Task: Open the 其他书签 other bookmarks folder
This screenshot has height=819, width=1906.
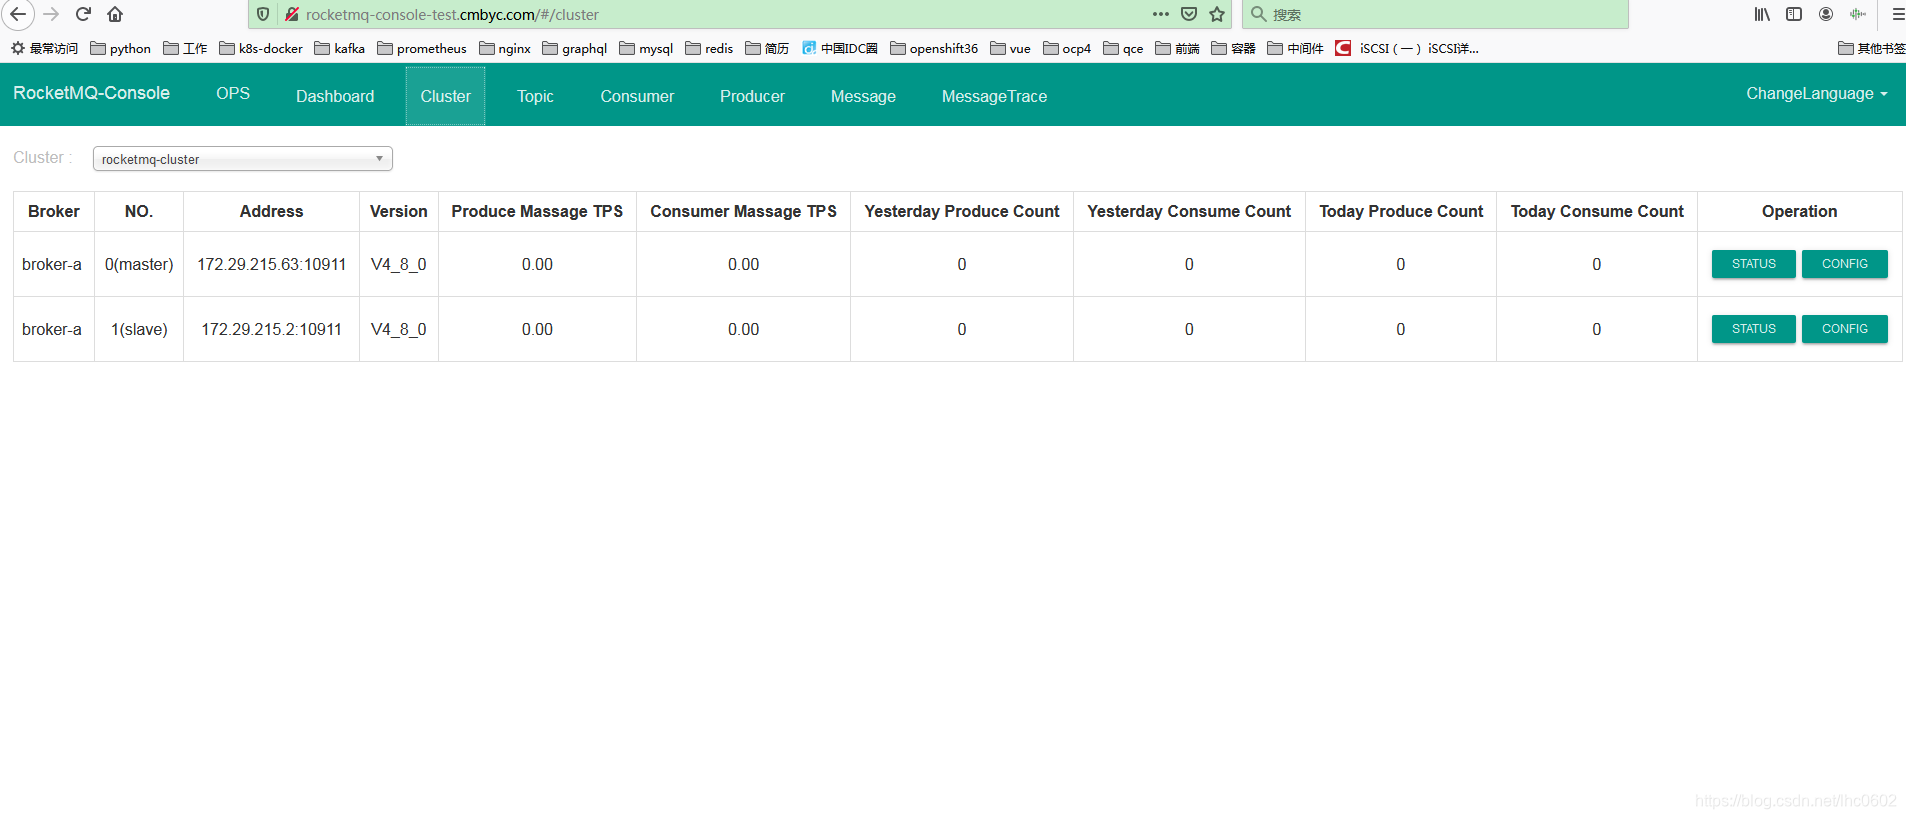Action: 1871,48
